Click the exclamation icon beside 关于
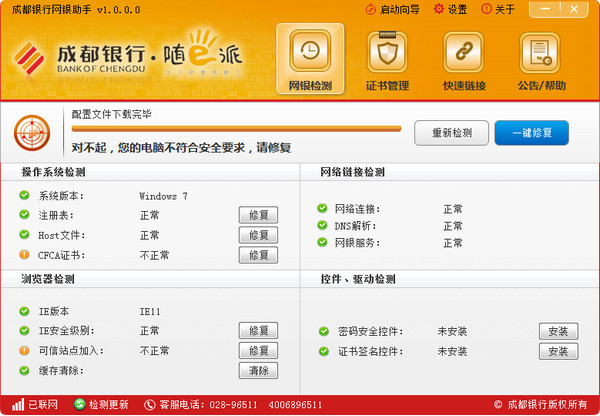 point(486,9)
